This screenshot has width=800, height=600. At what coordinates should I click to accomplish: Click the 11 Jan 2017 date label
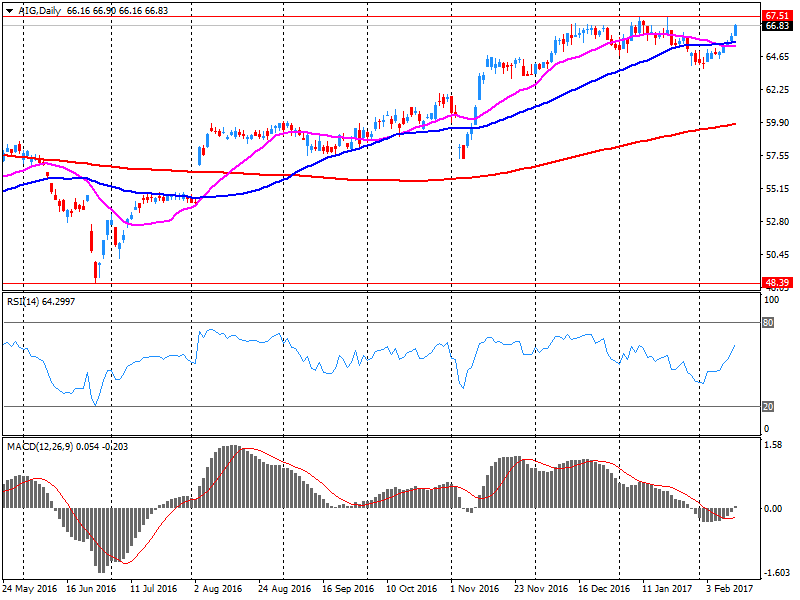pyautogui.click(x=667, y=588)
